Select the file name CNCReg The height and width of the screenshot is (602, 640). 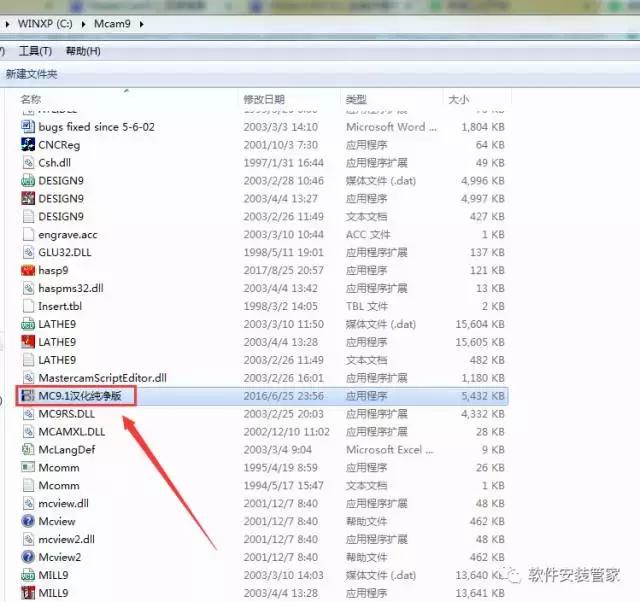pyautogui.click(x=59, y=145)
